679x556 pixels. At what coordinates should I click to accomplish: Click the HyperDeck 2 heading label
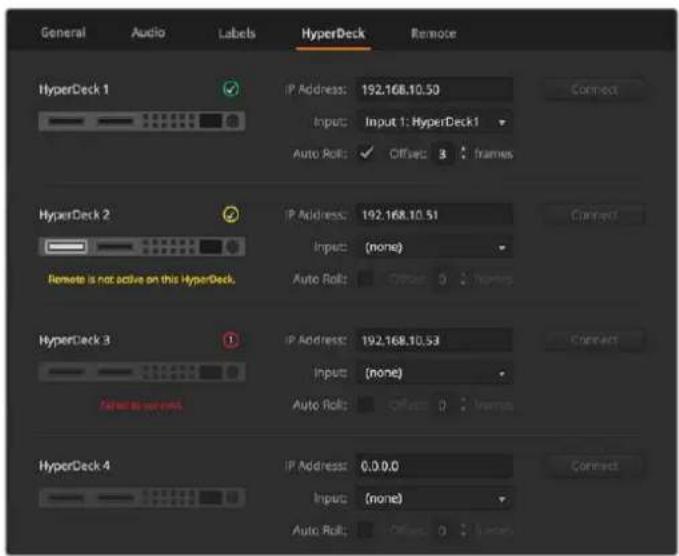[x=74, y=215]
